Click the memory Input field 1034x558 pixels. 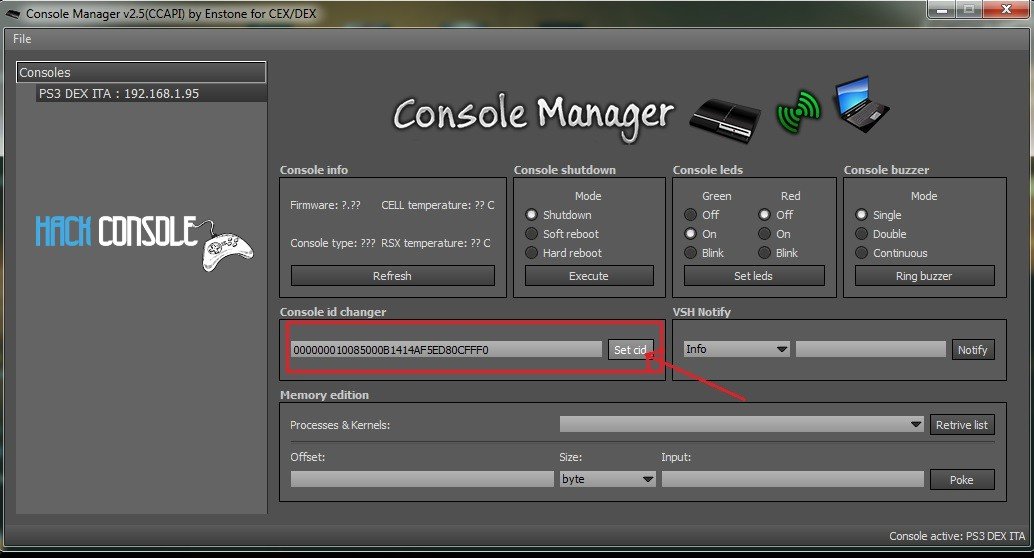click(x=793, y=479)
